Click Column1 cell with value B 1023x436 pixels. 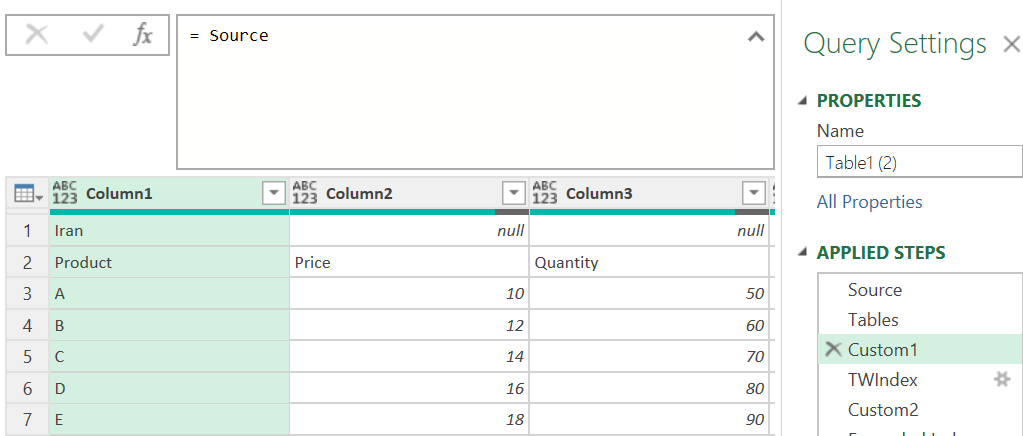pyautogui.click(x=170, y=325)
